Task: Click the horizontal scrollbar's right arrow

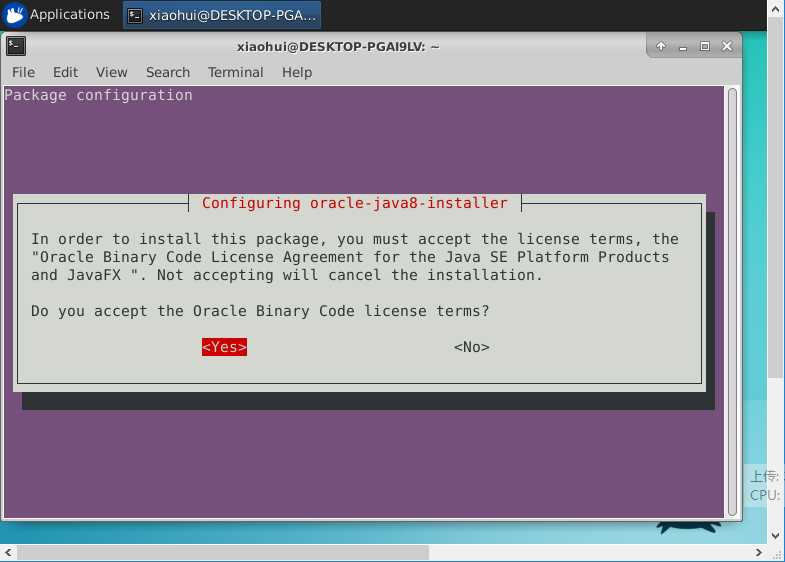Action: [759, 552]
